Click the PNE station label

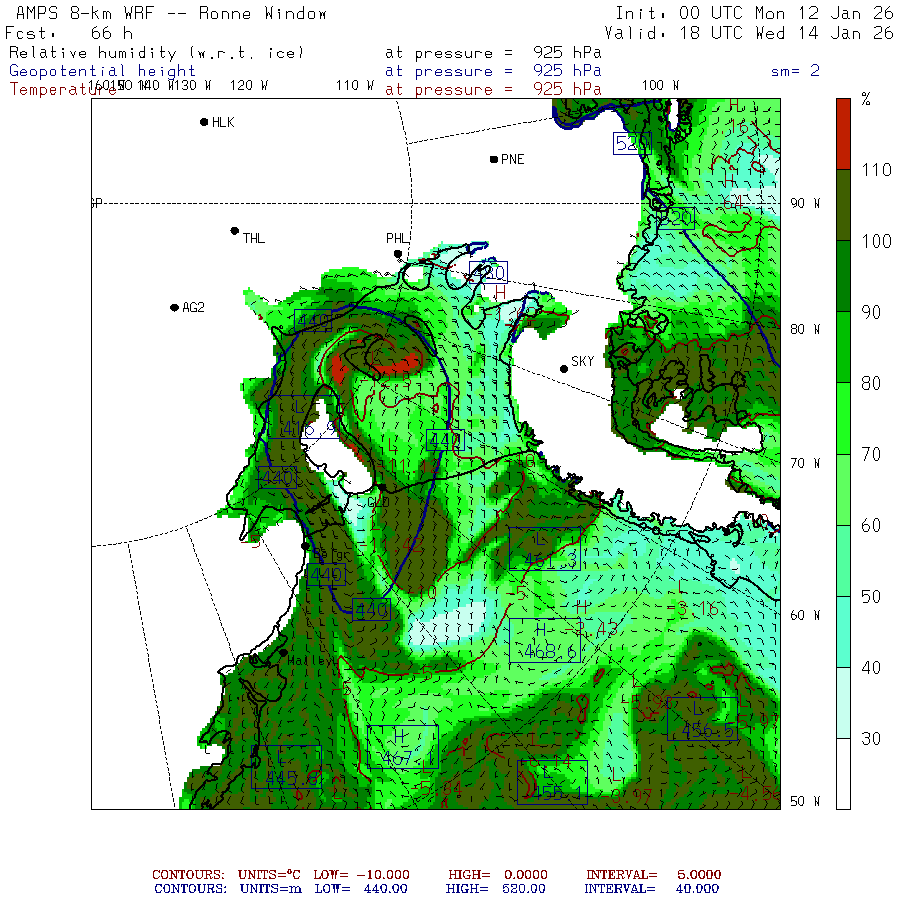(512, 160)
